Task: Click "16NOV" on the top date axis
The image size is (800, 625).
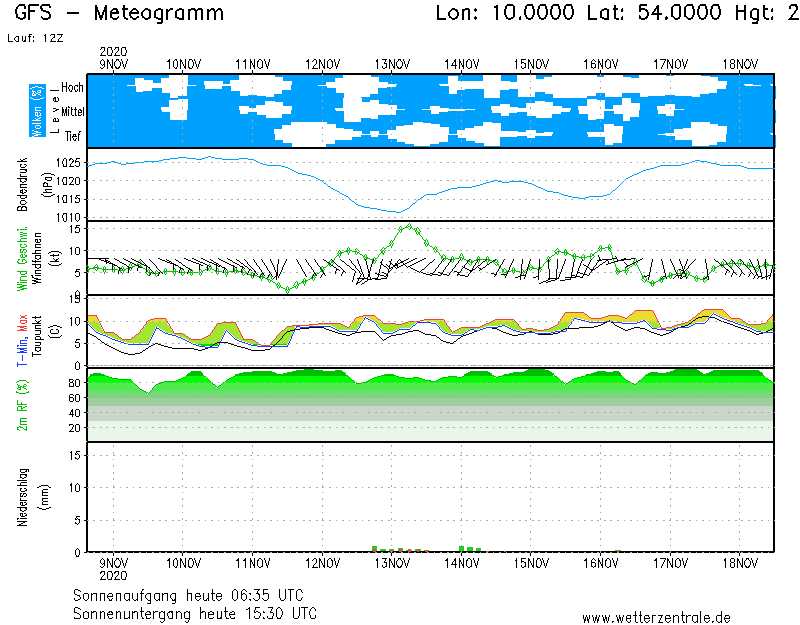Action: click(601, 64)
